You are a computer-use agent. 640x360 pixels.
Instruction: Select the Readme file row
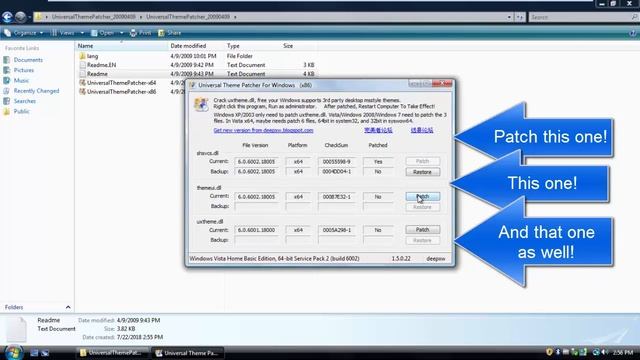[x=196, y=74]
